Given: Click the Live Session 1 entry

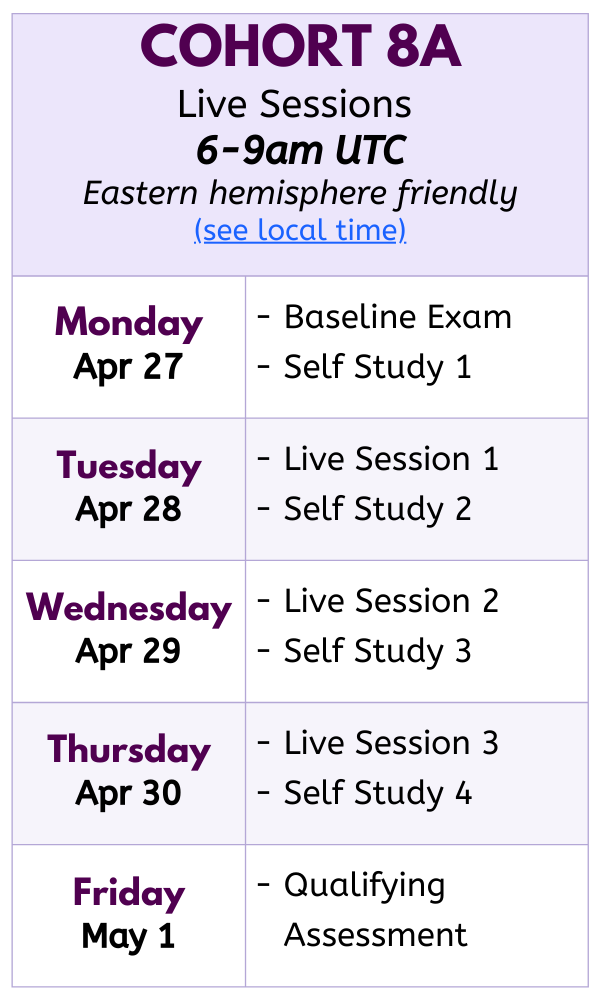Looking at the screenshot, I should pos(391,460).
